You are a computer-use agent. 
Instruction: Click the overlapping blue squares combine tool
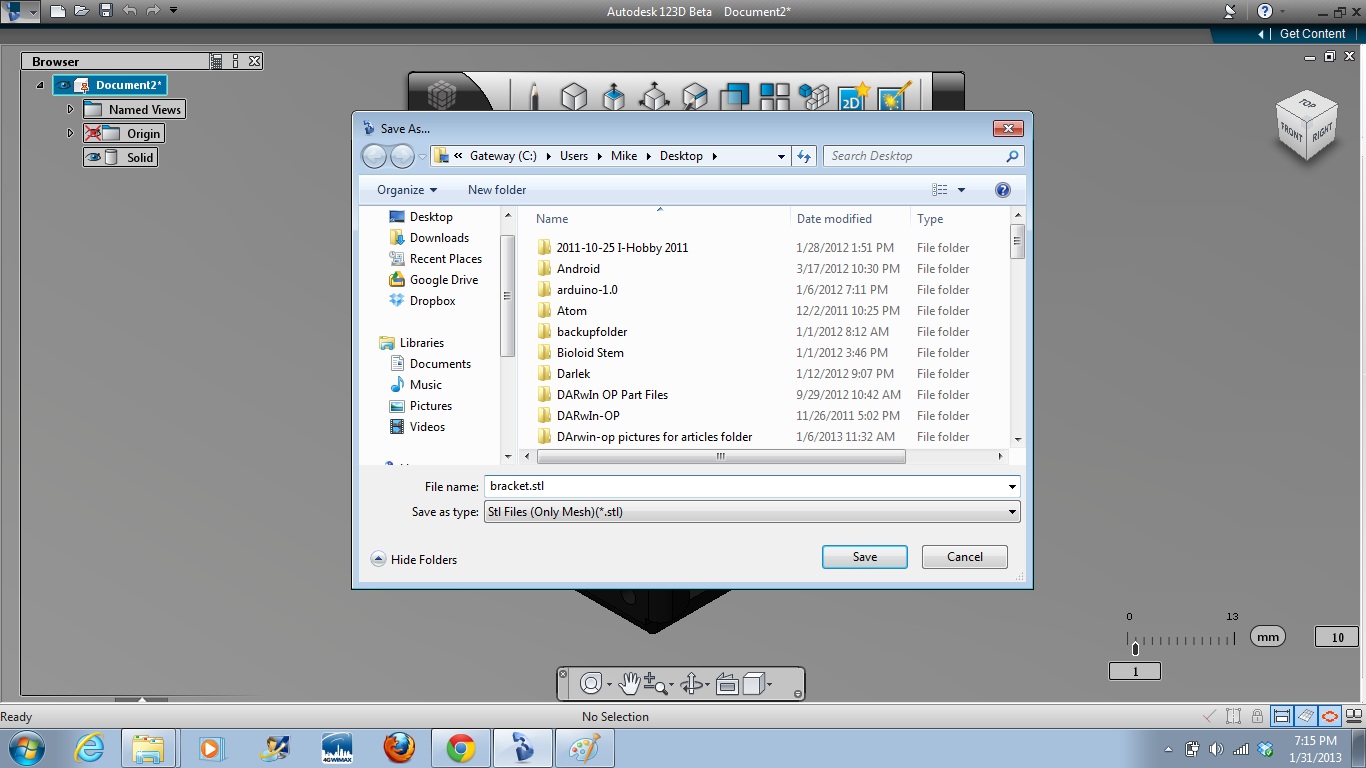[x=734, y=96]
